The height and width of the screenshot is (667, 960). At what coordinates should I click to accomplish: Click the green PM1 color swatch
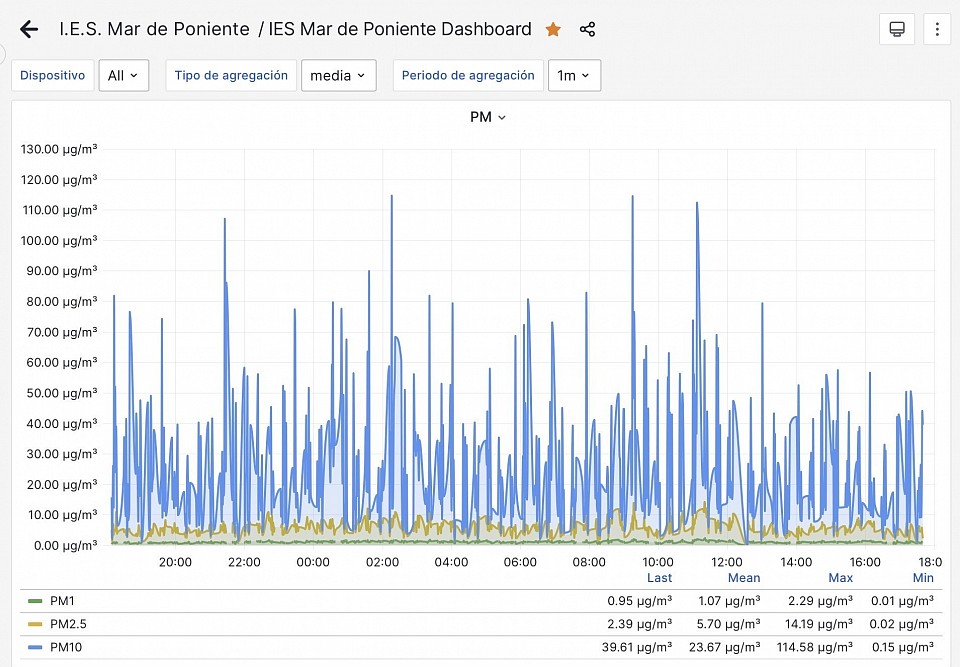(35, 601)
